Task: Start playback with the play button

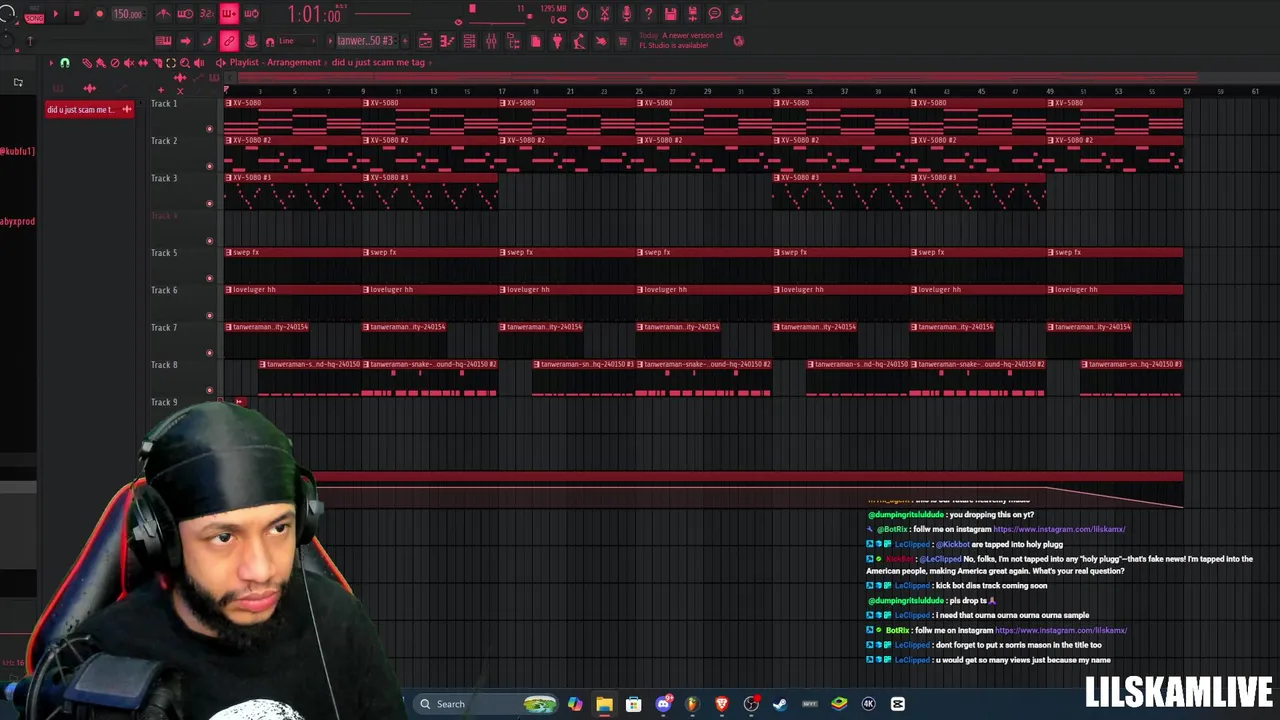Action: (56, 14)
